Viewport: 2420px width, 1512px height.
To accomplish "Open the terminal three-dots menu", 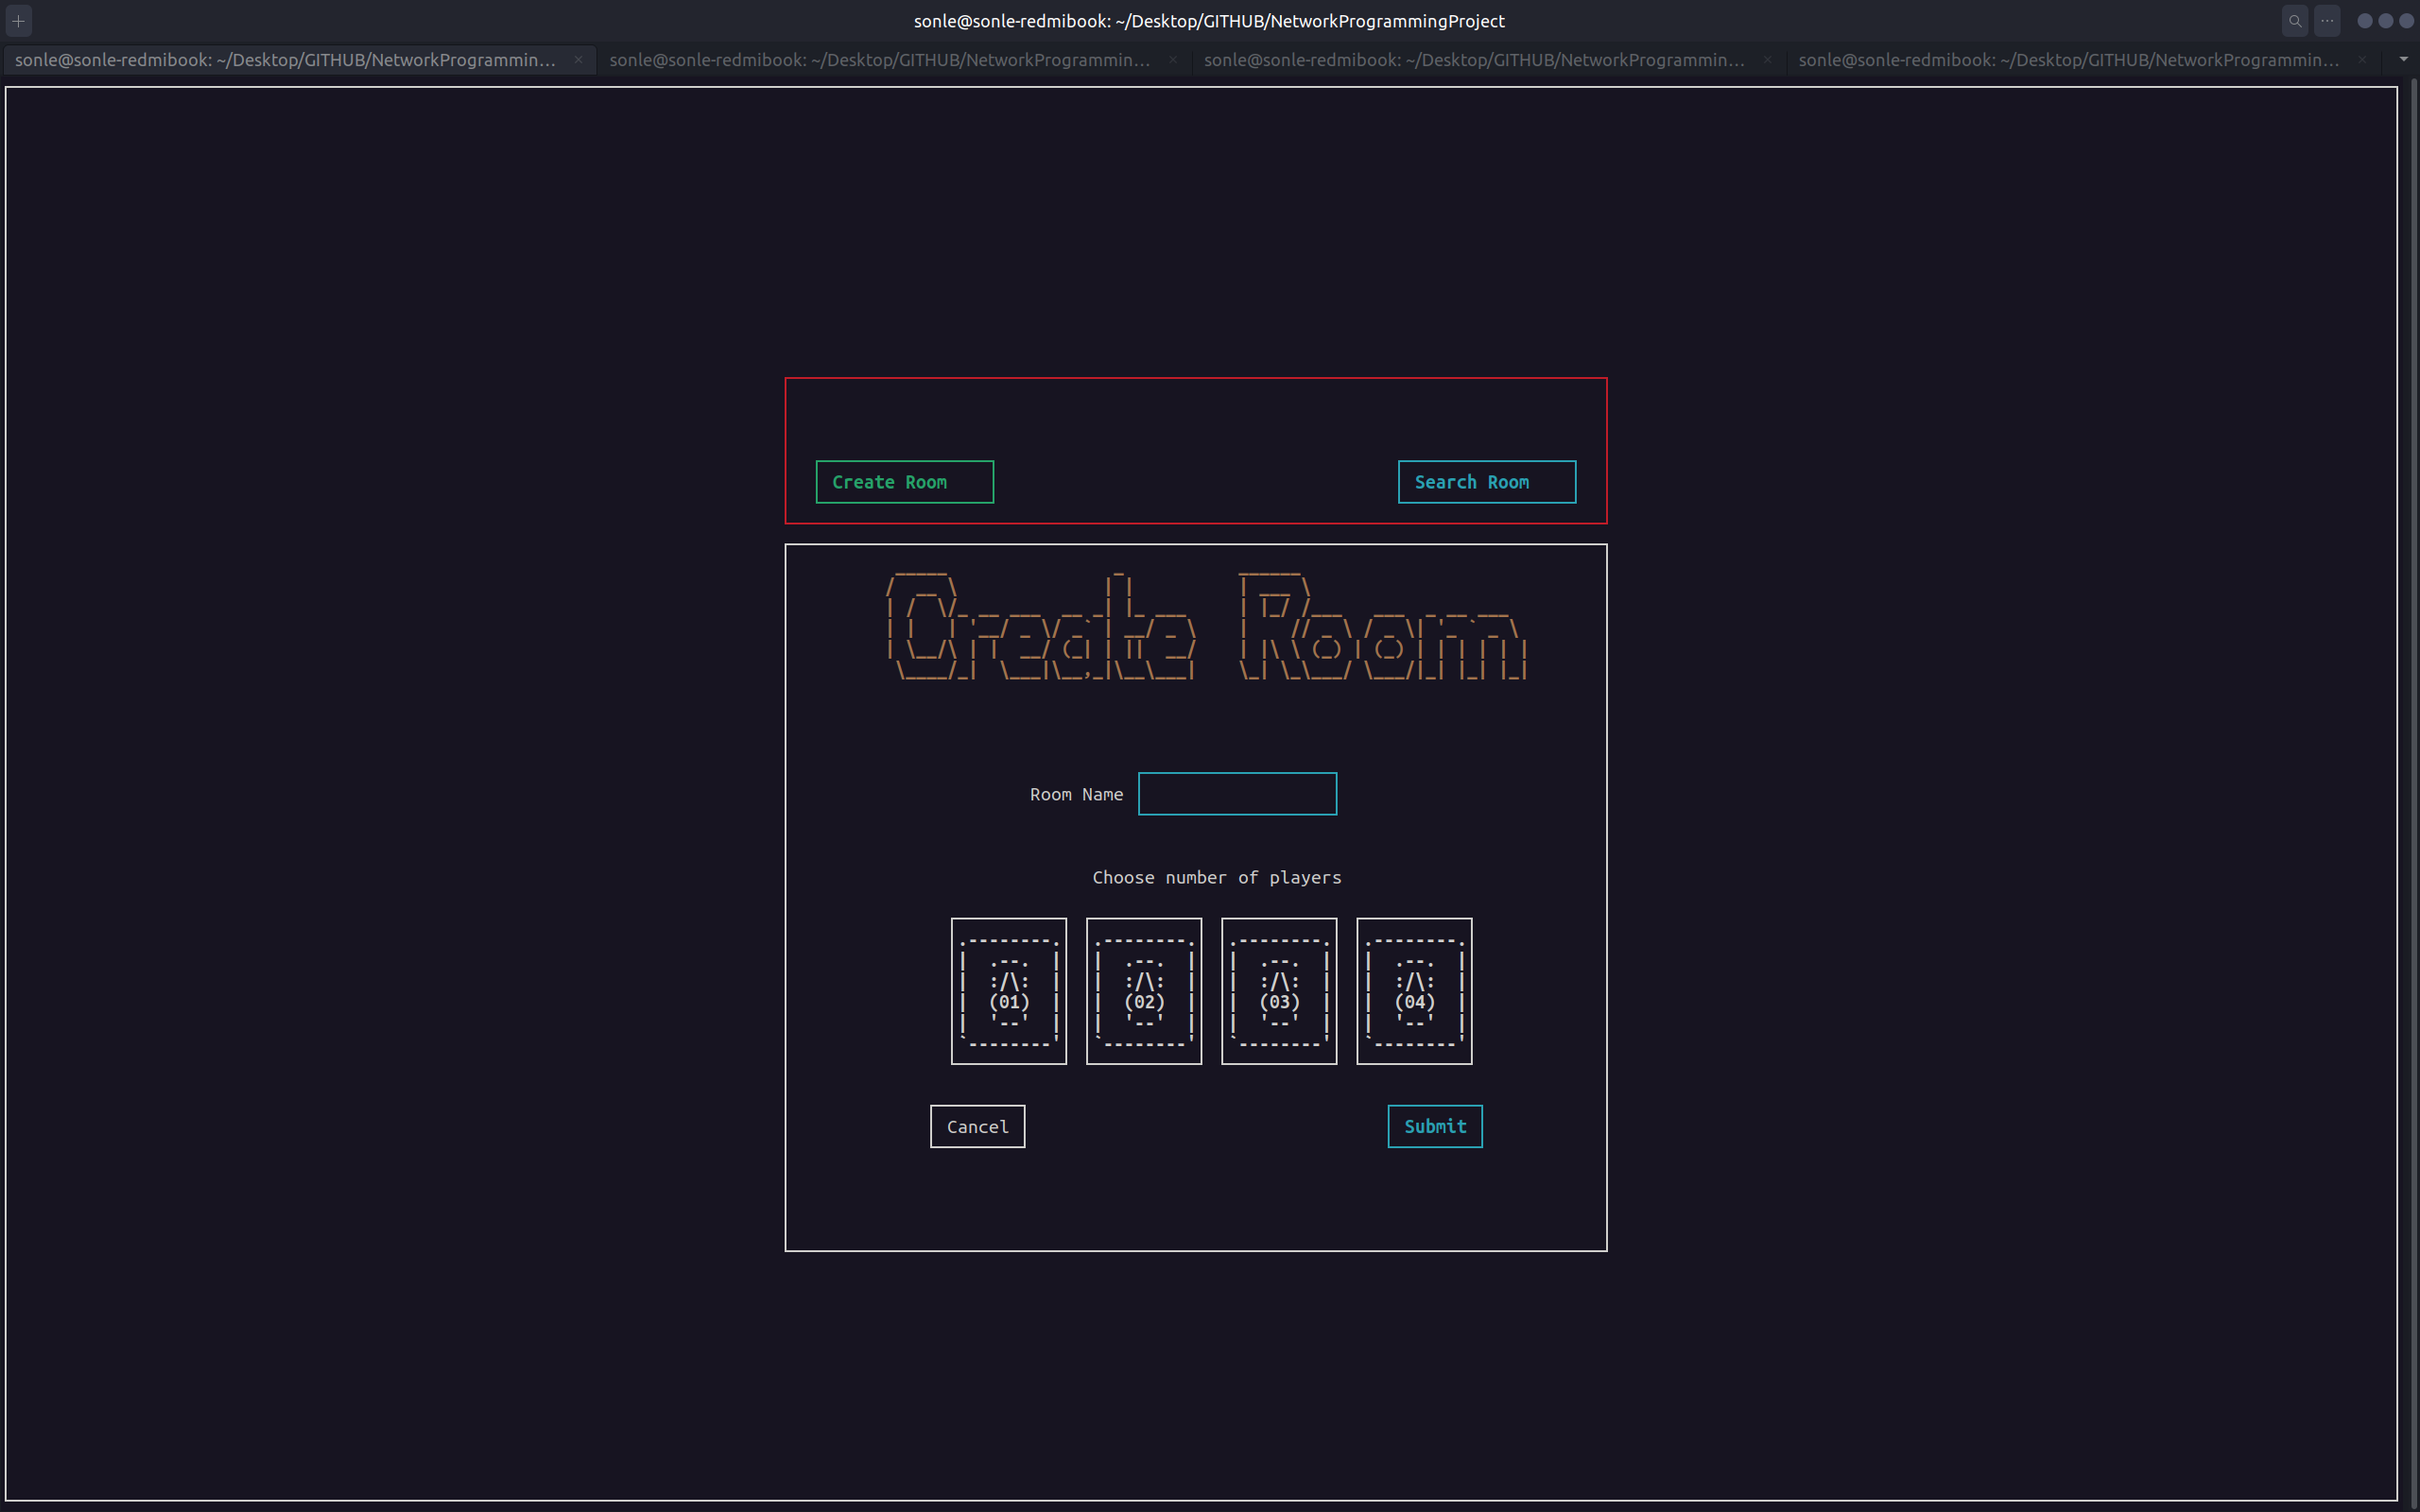I will [2327, 21].
